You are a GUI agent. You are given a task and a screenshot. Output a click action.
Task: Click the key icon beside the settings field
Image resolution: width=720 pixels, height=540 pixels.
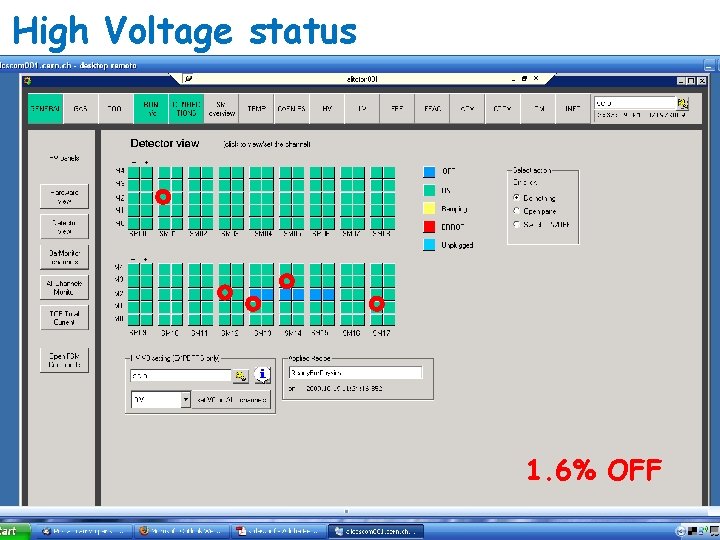point(241,376)
